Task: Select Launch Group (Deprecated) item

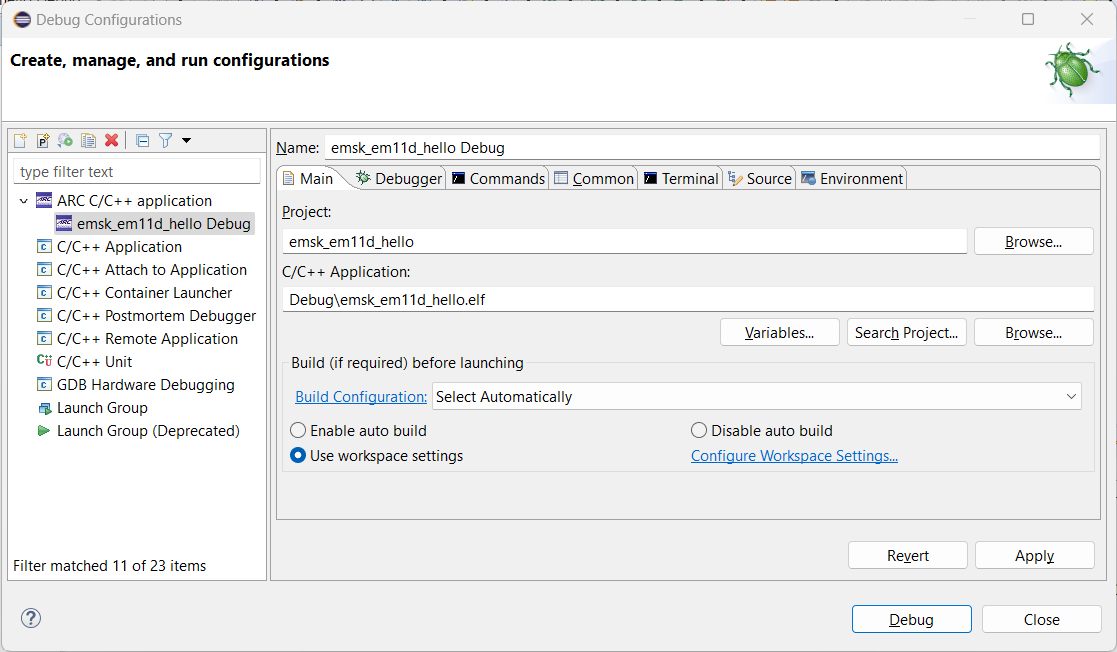Action: pos(138,430)
